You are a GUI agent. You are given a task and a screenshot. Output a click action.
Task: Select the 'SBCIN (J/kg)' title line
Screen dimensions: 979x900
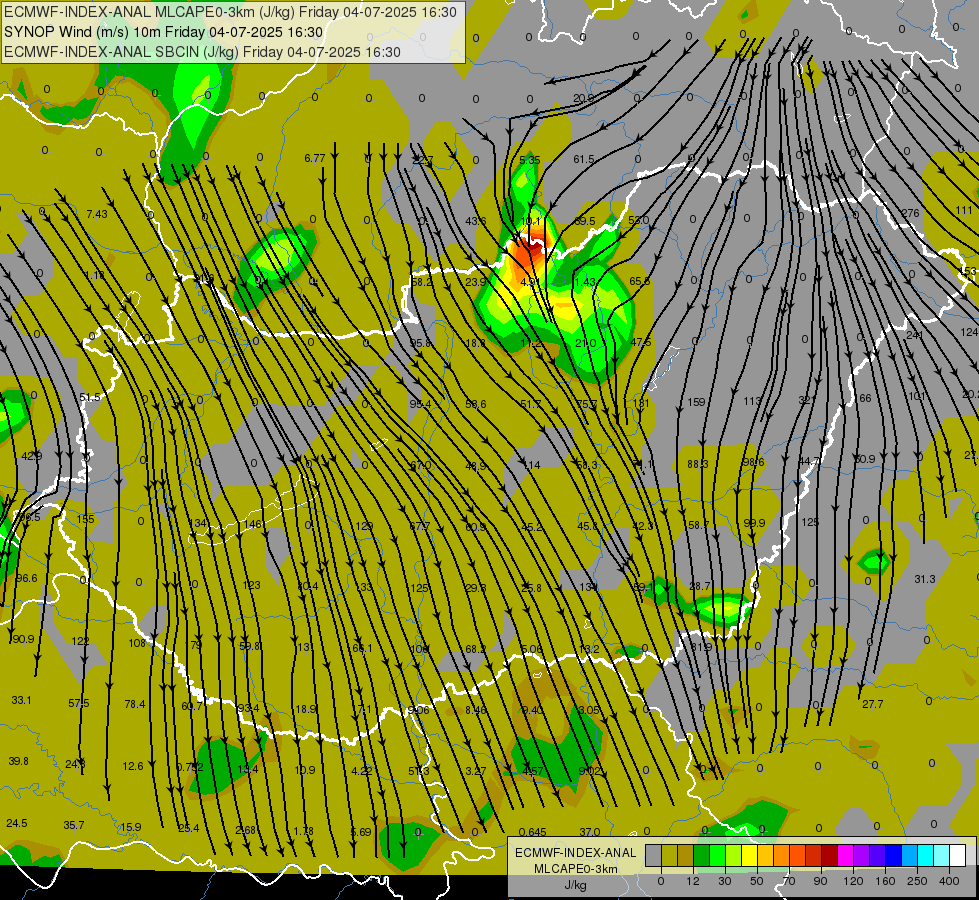(x=202, y=52)
